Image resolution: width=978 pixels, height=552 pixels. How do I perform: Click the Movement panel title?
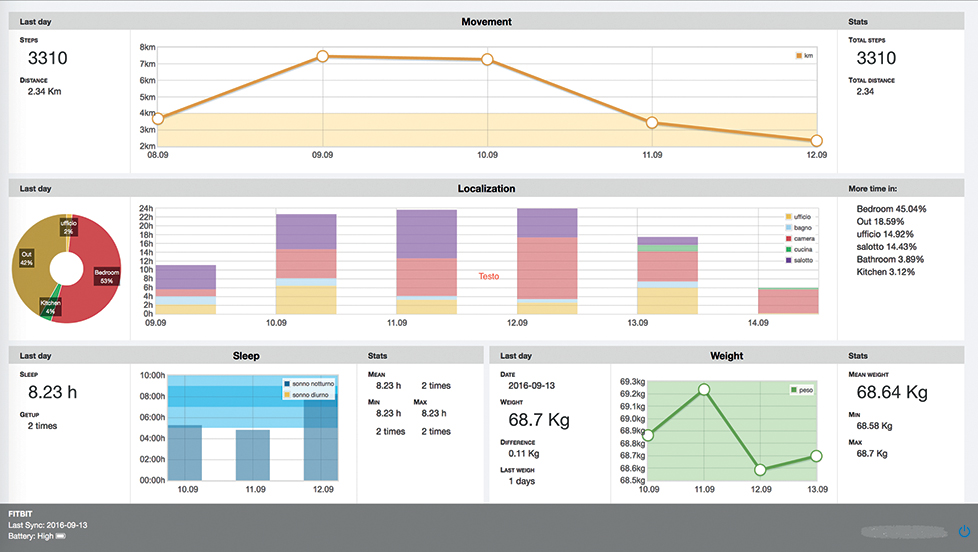487,22
